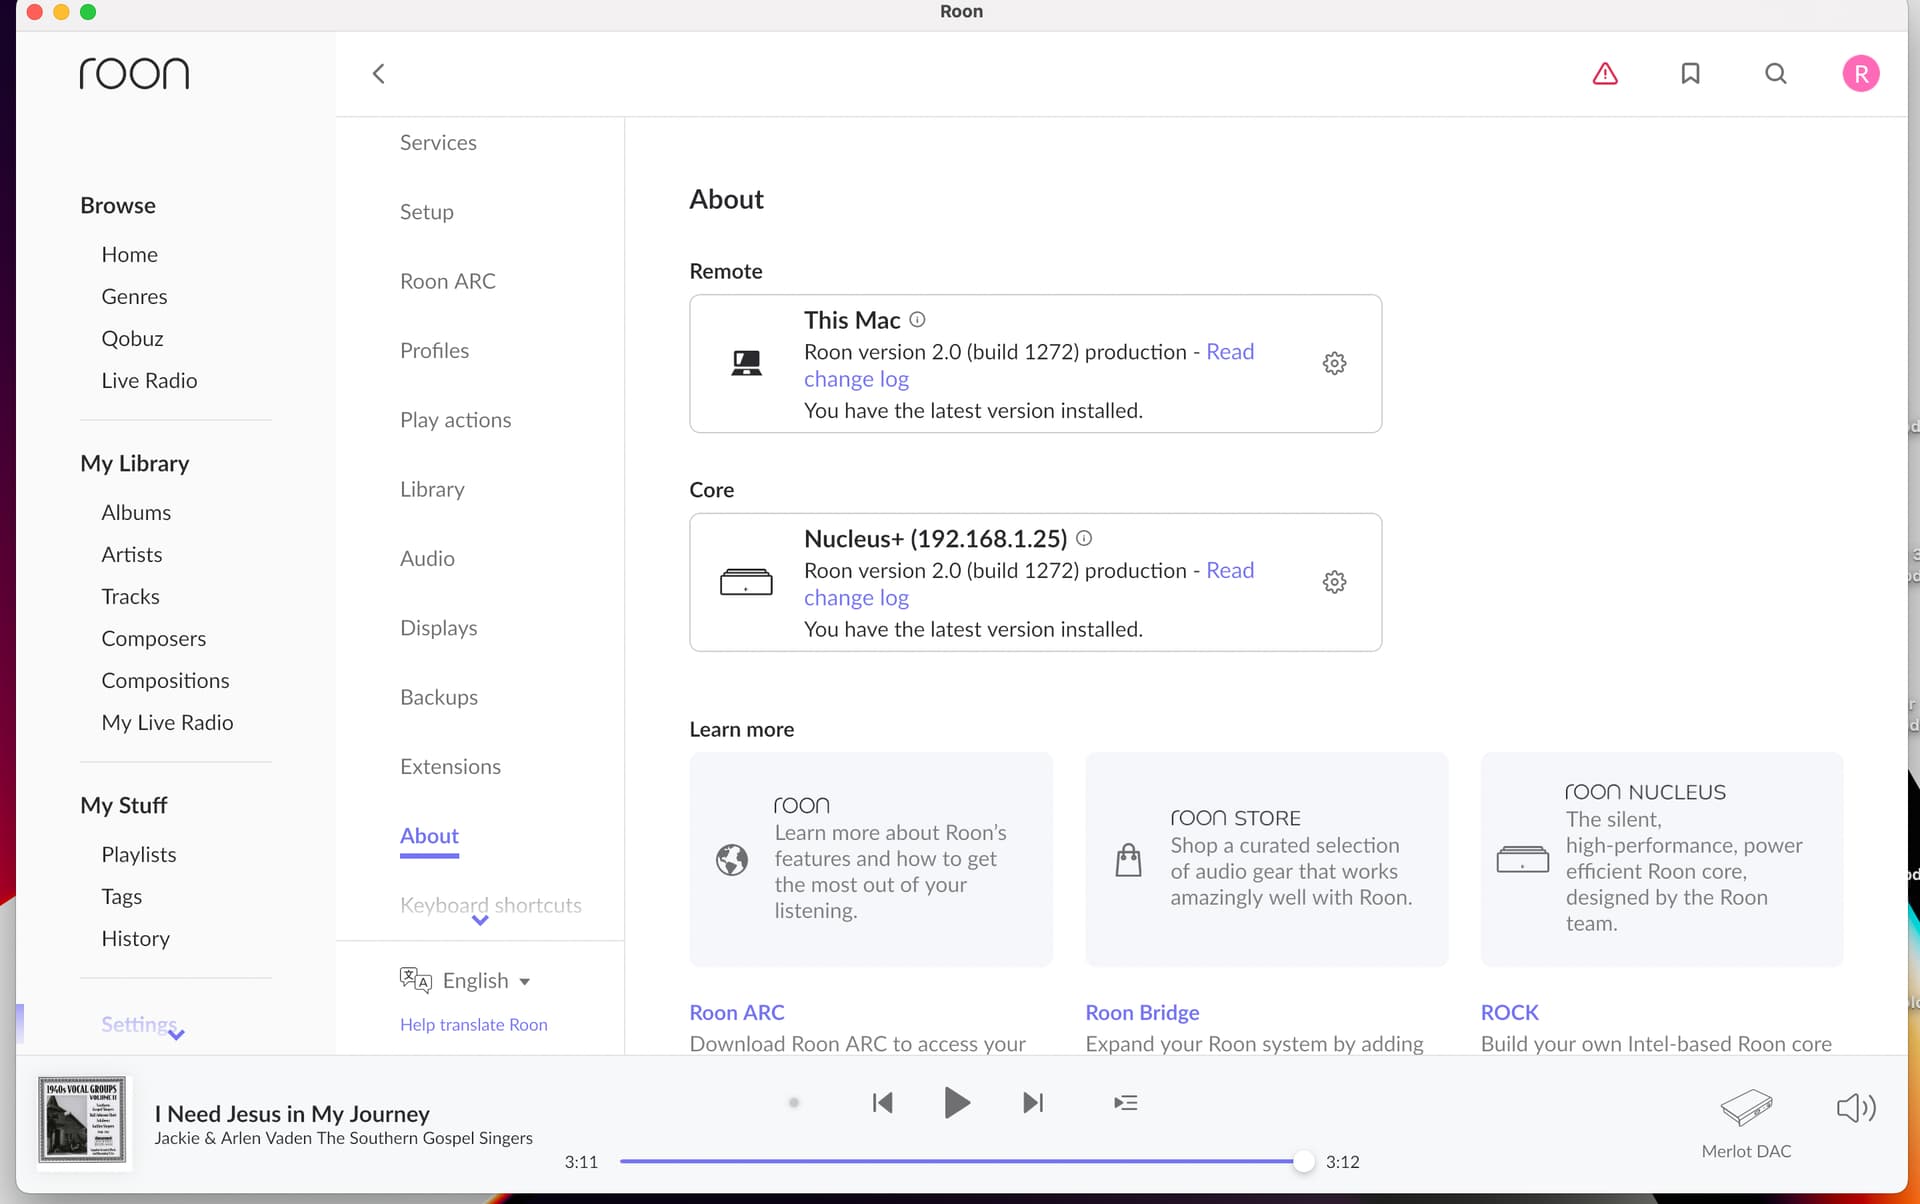Open bookmarks via the bookmark icon
The width and height of the screenshot is (1920, 1204).
click(x=1690, y=74)
